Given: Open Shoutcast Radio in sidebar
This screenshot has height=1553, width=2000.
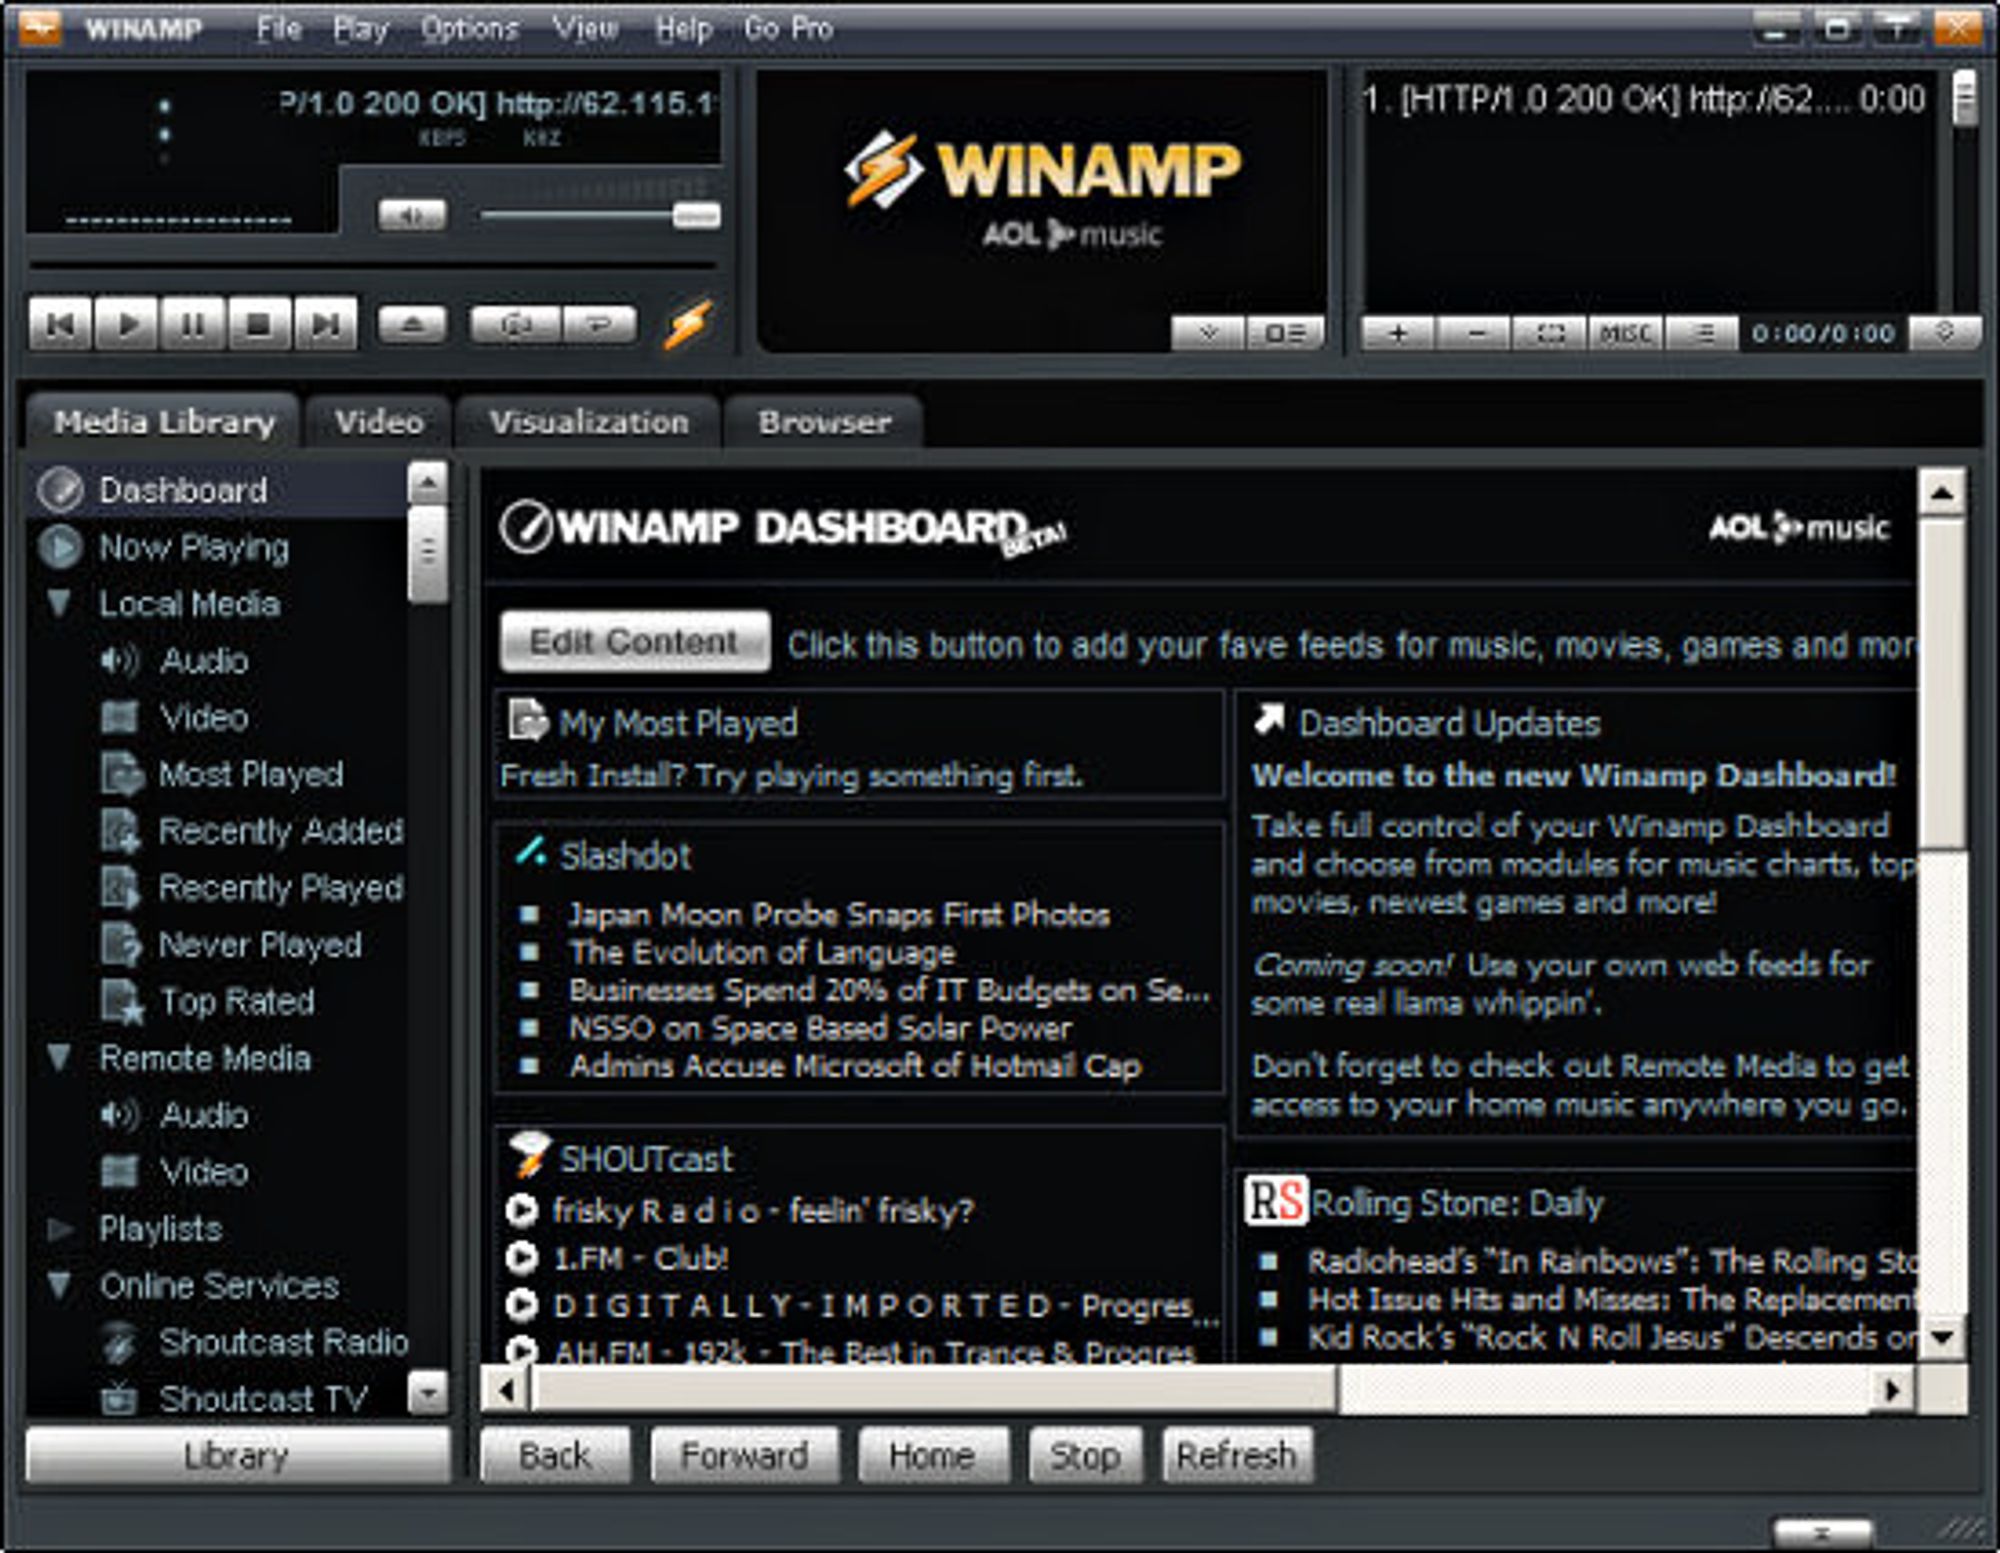Looking at the screenshot, I should [x=284, y=1342].
